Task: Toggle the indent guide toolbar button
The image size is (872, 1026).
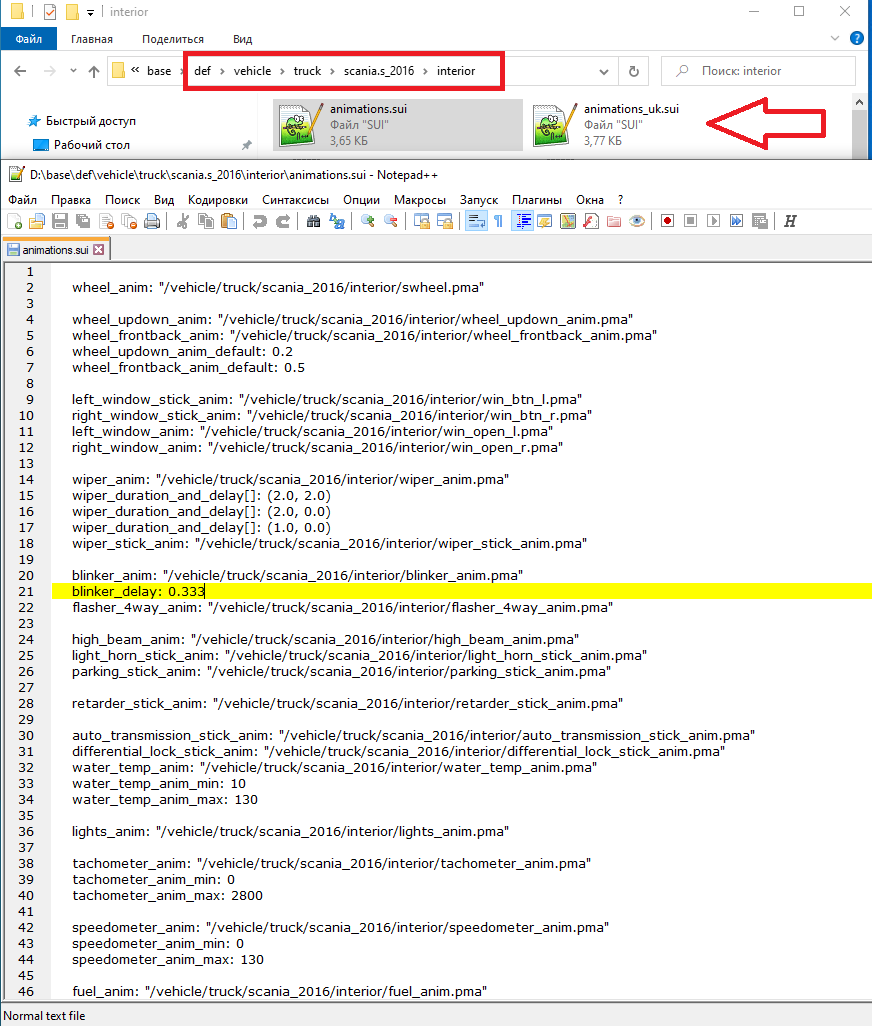Action: click(522, 221)
